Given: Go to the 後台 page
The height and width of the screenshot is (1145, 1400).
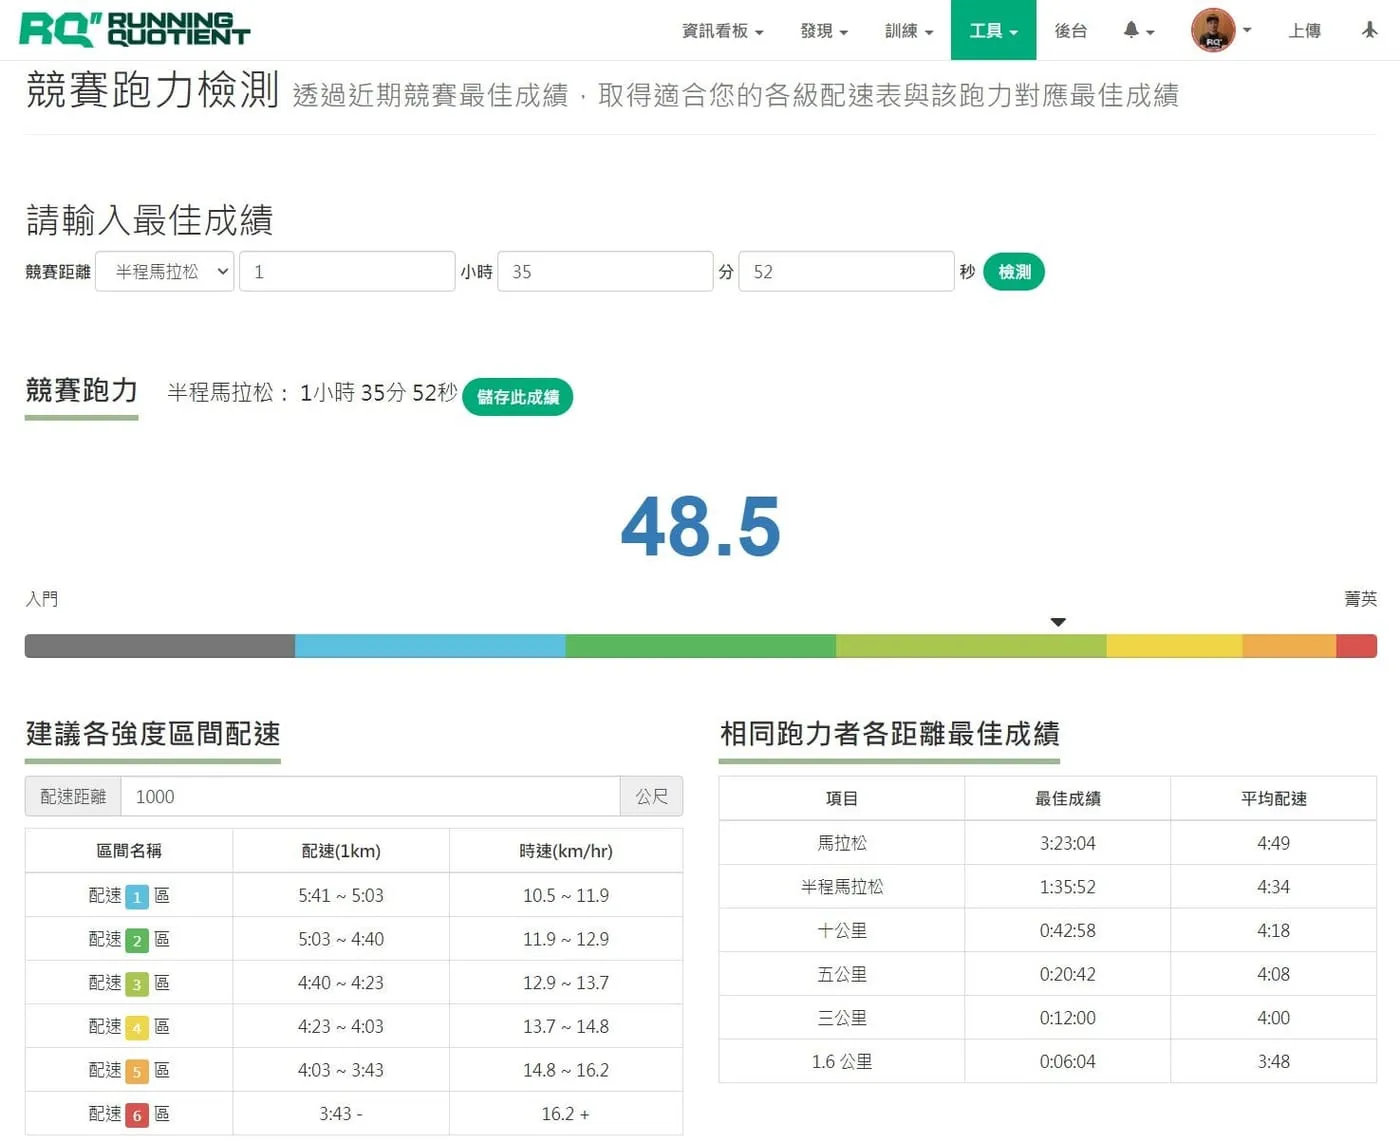Looking at the screenshot, I should (x=1070, y=31).
